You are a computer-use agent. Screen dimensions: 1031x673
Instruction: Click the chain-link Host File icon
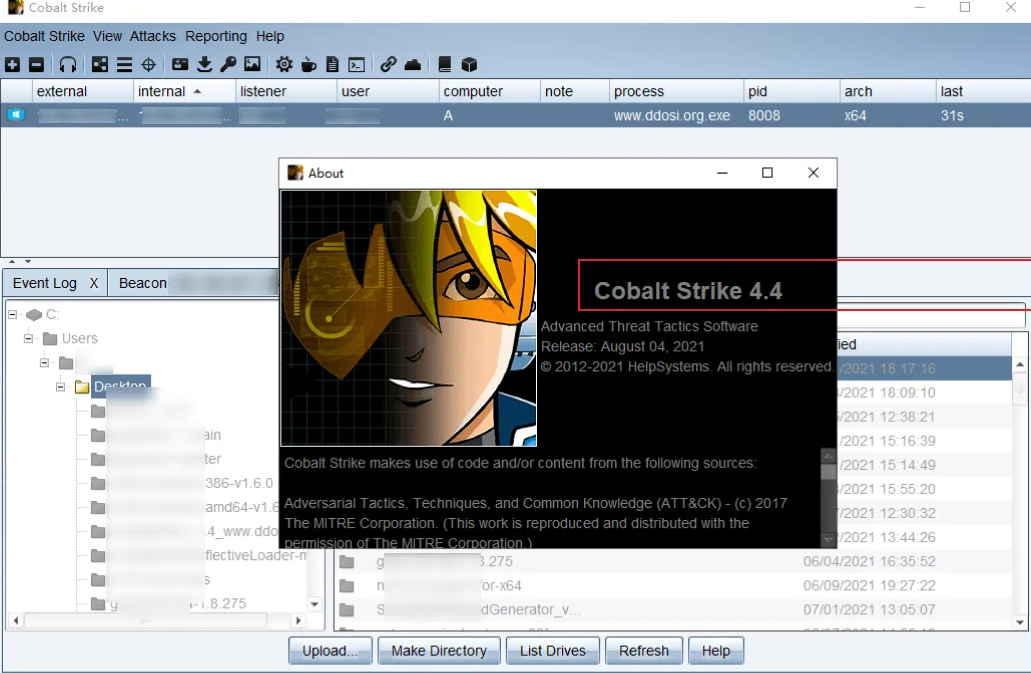click(388, 64)
